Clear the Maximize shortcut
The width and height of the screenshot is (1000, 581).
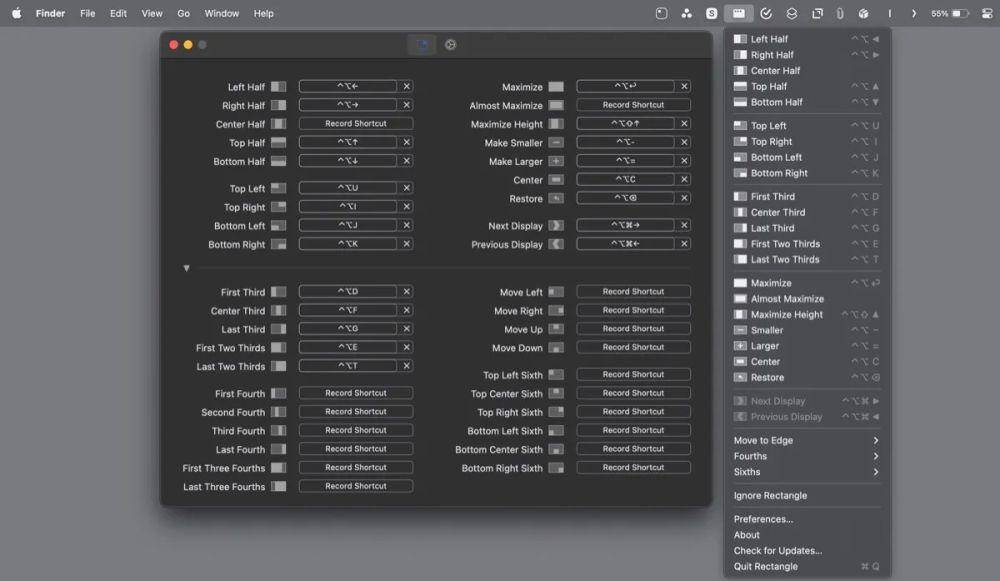click(684, 86)
